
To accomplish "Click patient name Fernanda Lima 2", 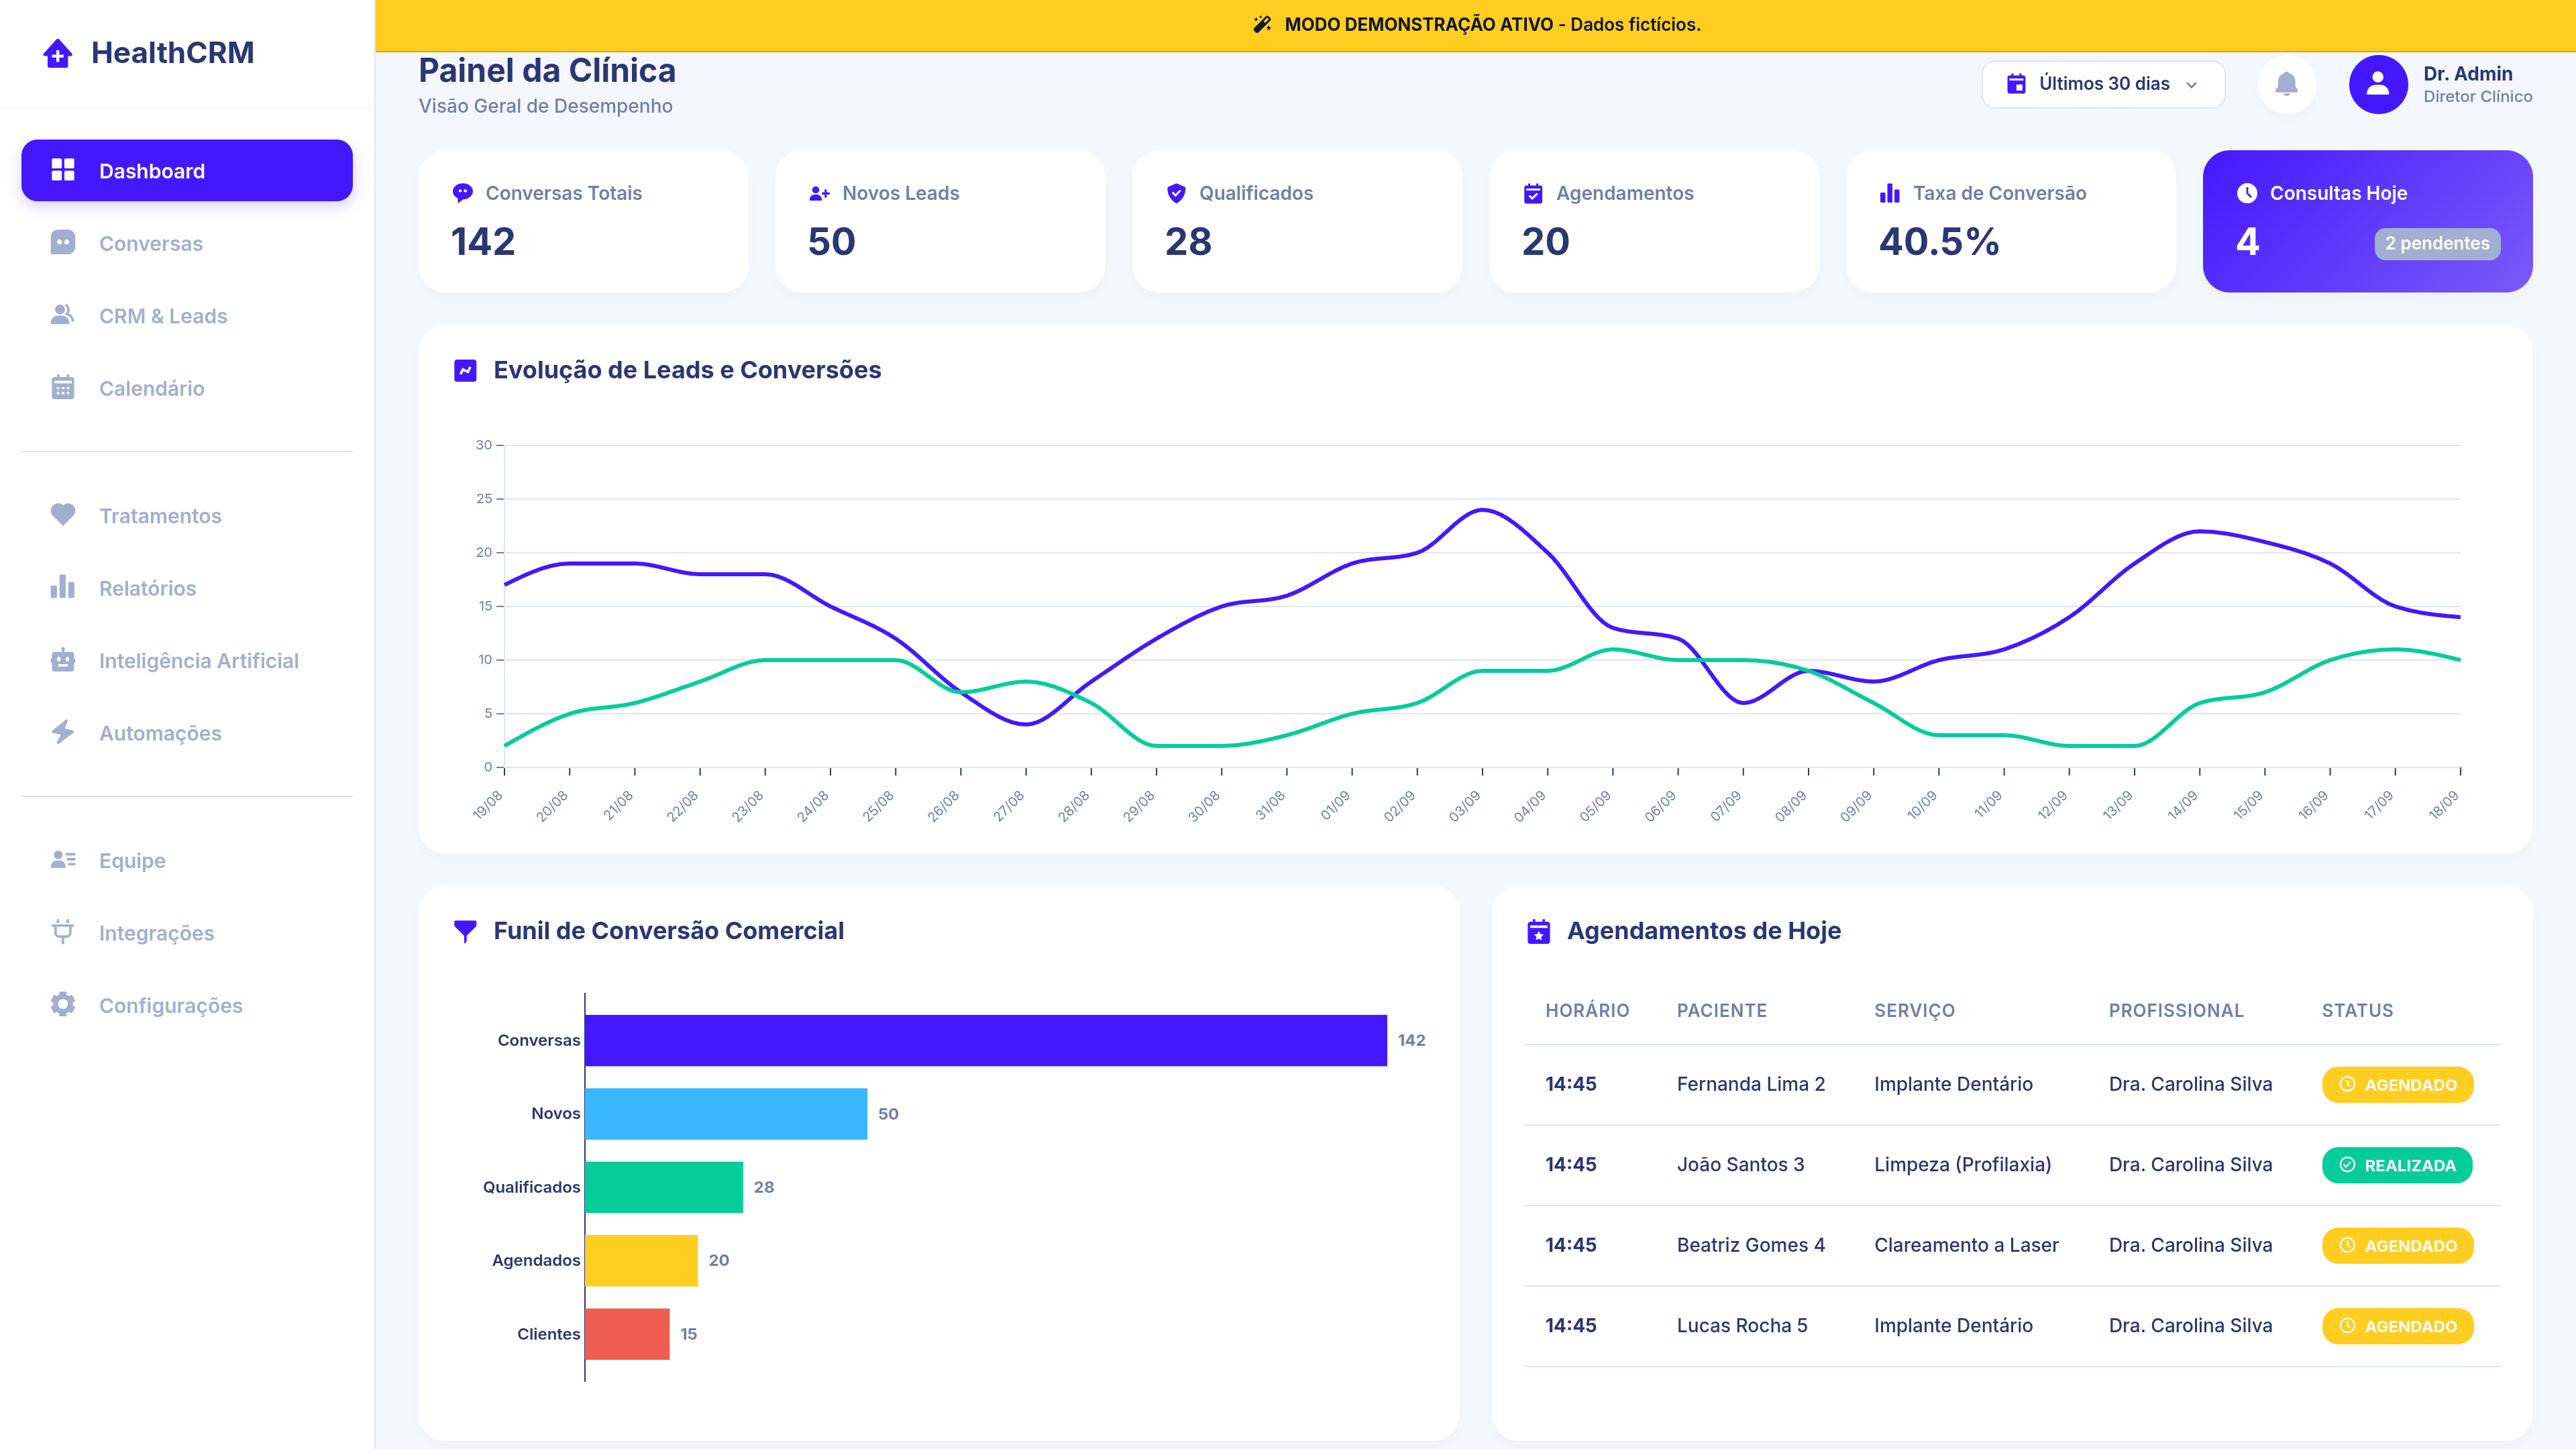I will (x=1751, y=1084).
